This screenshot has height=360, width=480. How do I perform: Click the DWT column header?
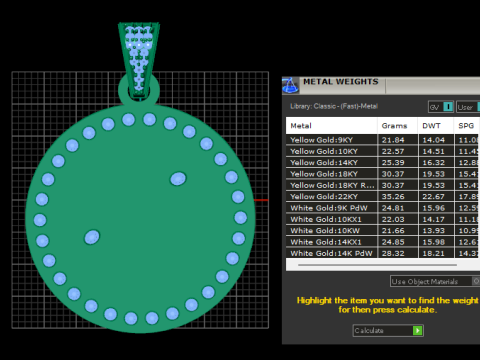pos(436,126)
